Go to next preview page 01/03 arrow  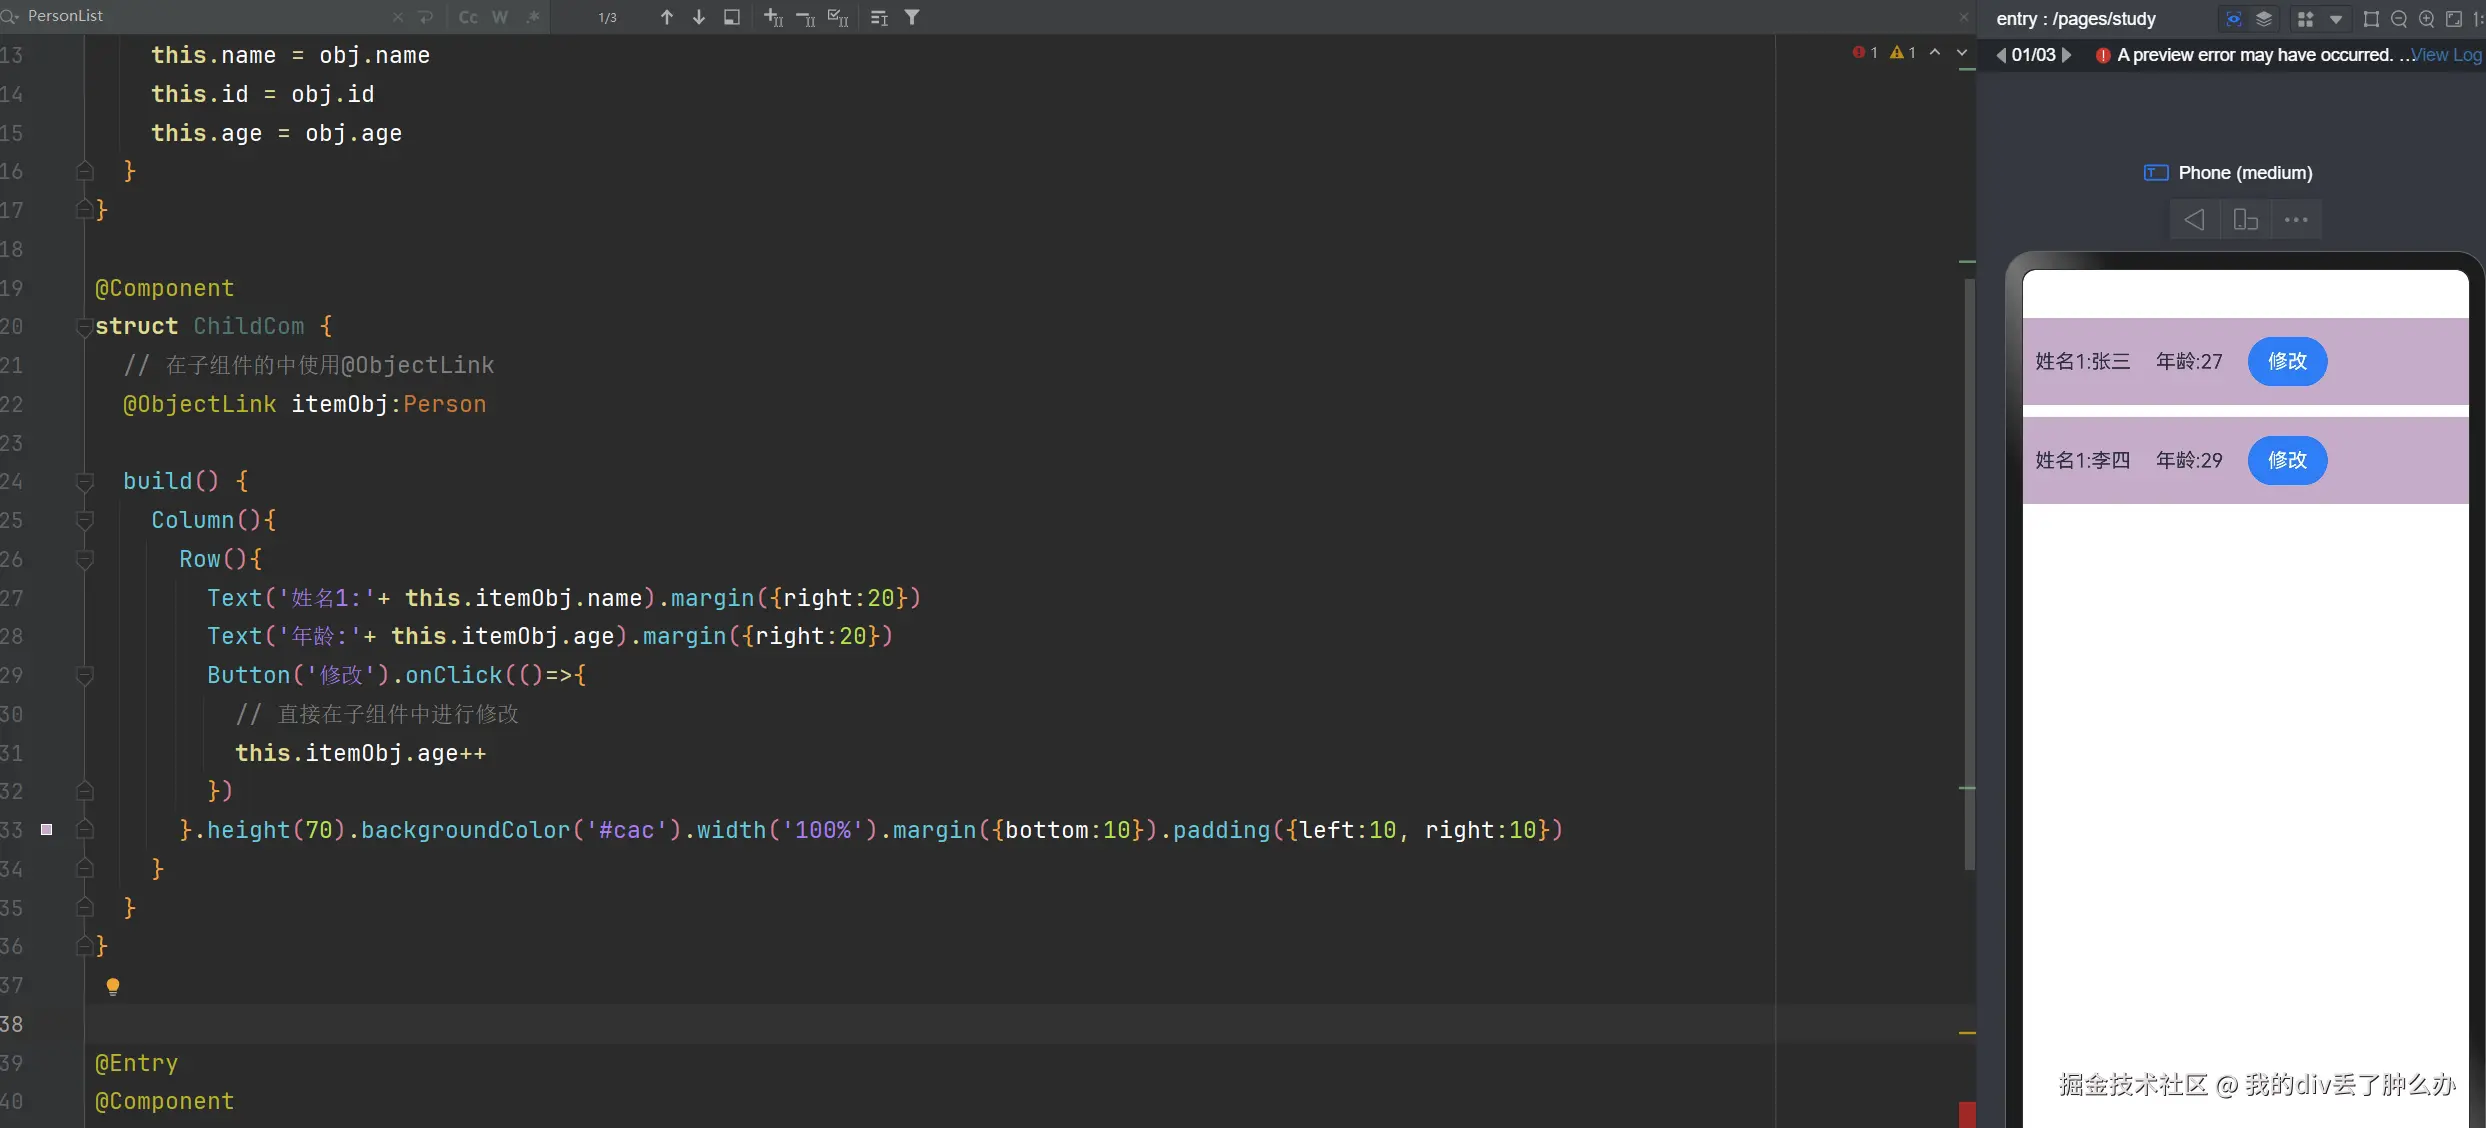(2067, 55)
